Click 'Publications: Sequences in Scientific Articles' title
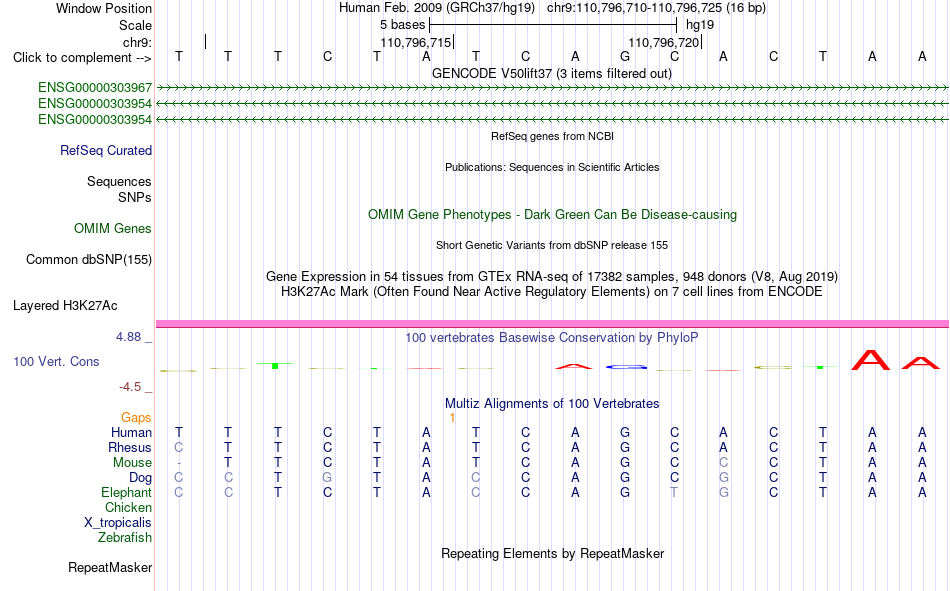 552,167
